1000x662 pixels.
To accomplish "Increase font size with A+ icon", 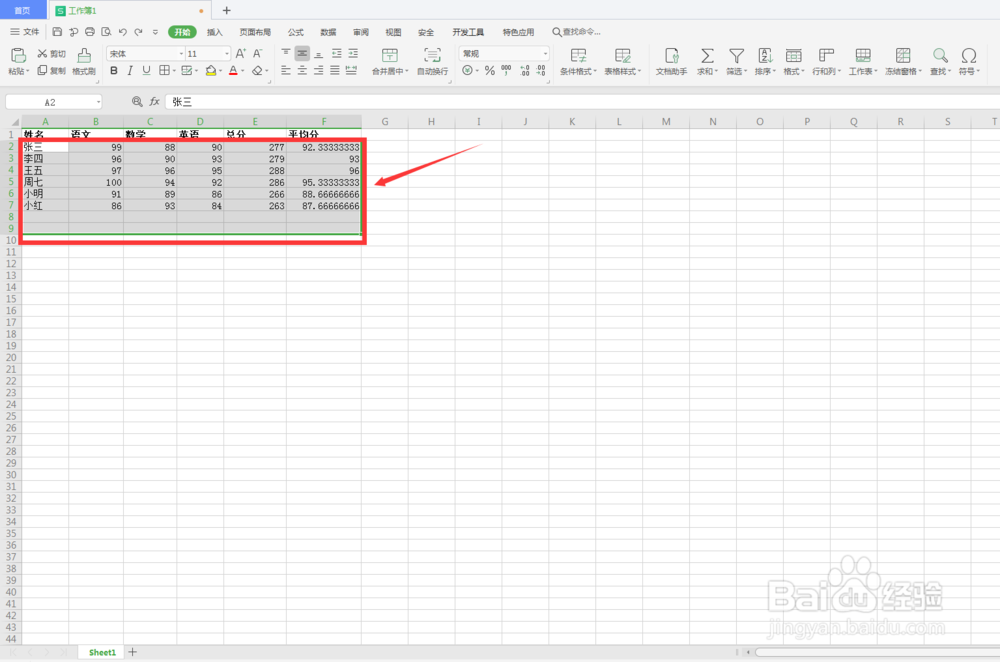I will [240, 54].
